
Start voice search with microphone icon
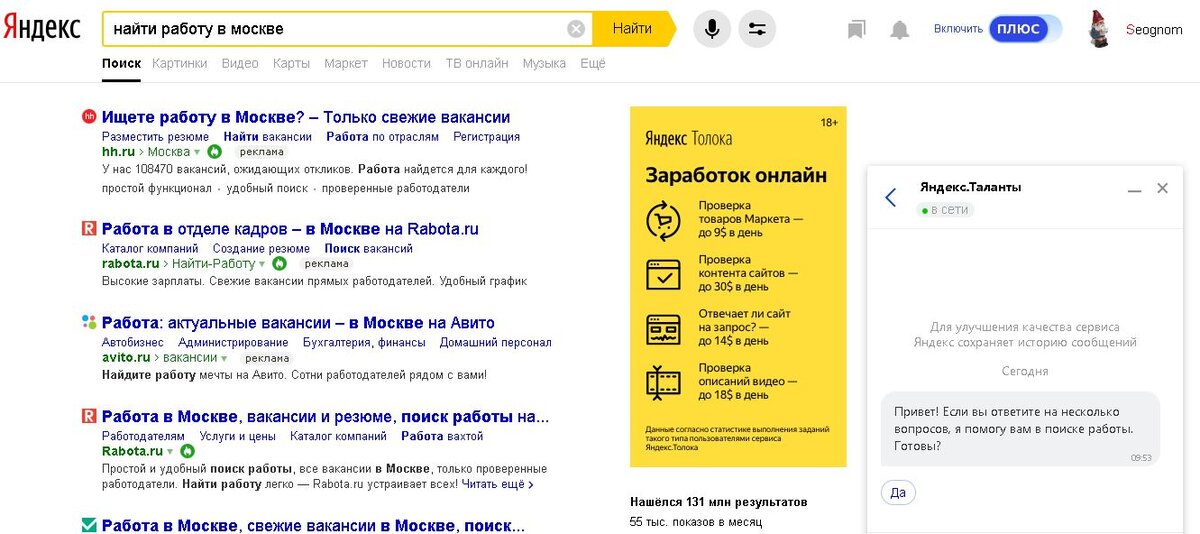712,29
